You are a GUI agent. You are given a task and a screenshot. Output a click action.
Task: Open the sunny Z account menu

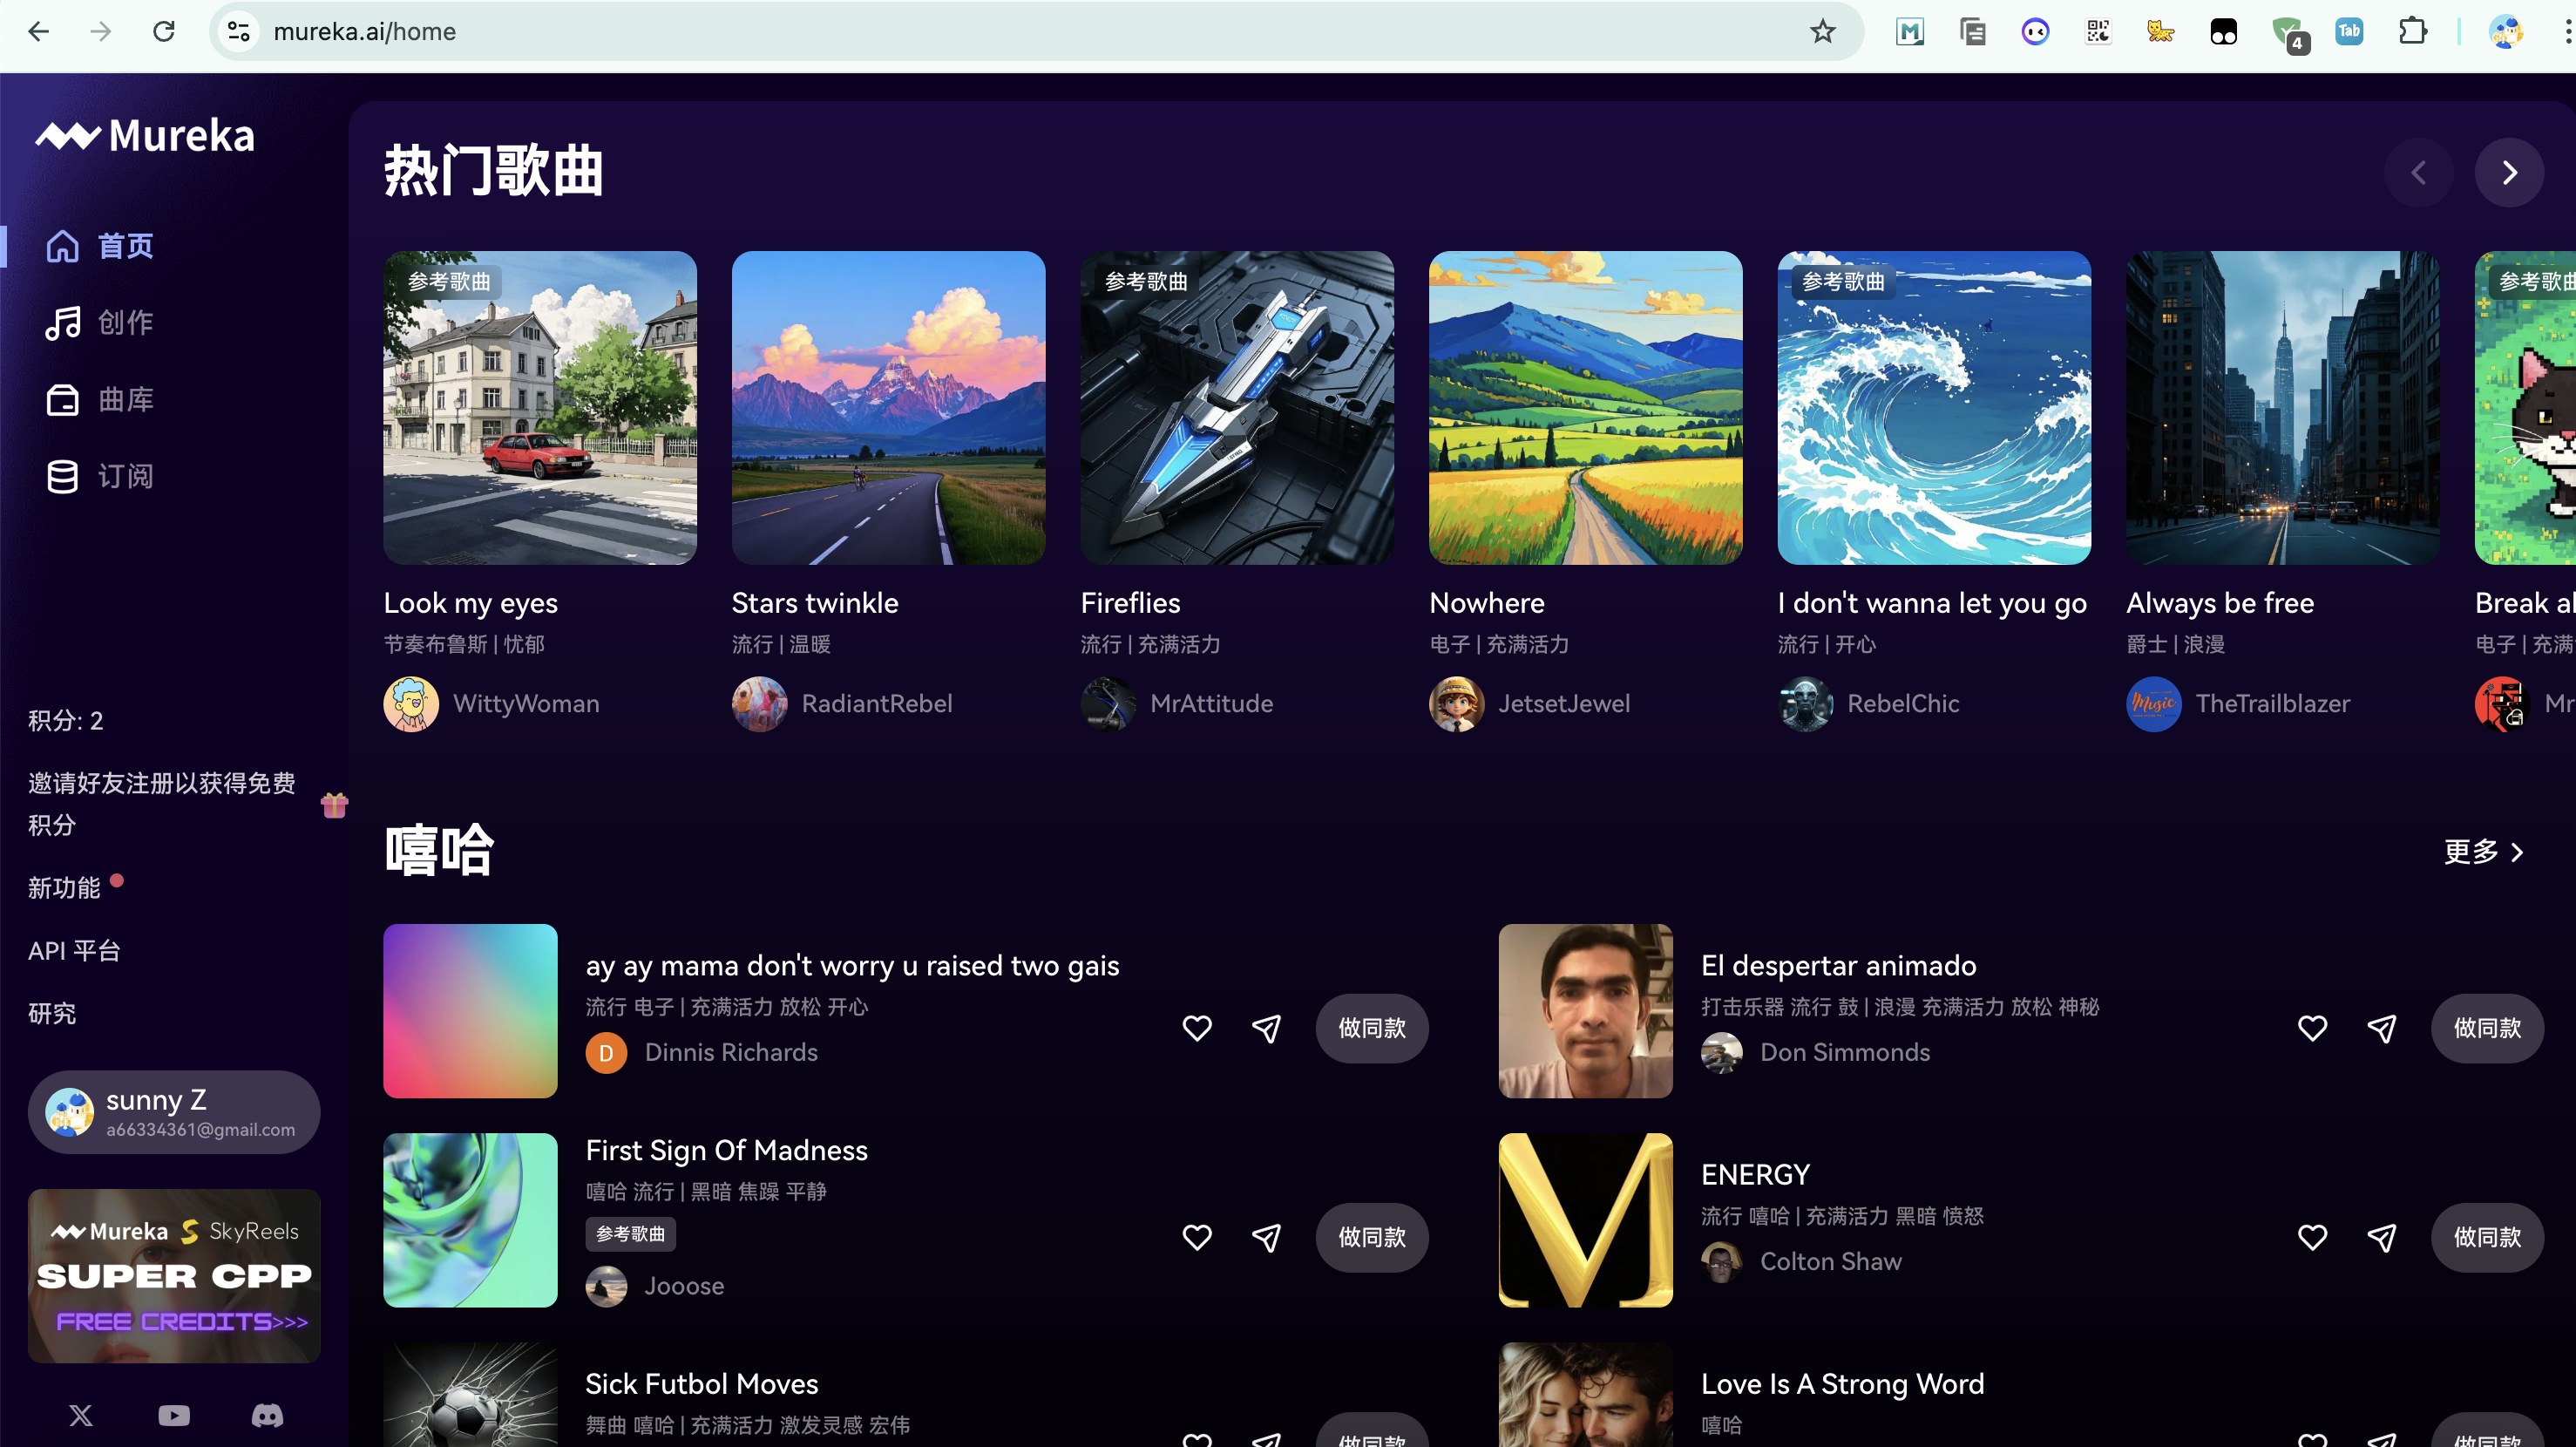pyautogui.click(x=174, y=1112)
